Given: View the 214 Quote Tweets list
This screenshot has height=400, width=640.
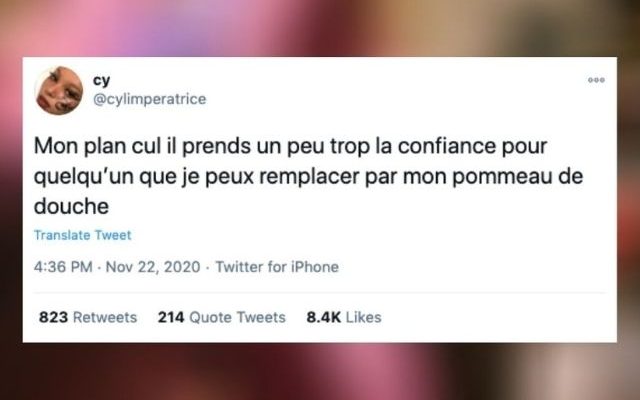Looking at the screenshot, I should coord(222,317).
